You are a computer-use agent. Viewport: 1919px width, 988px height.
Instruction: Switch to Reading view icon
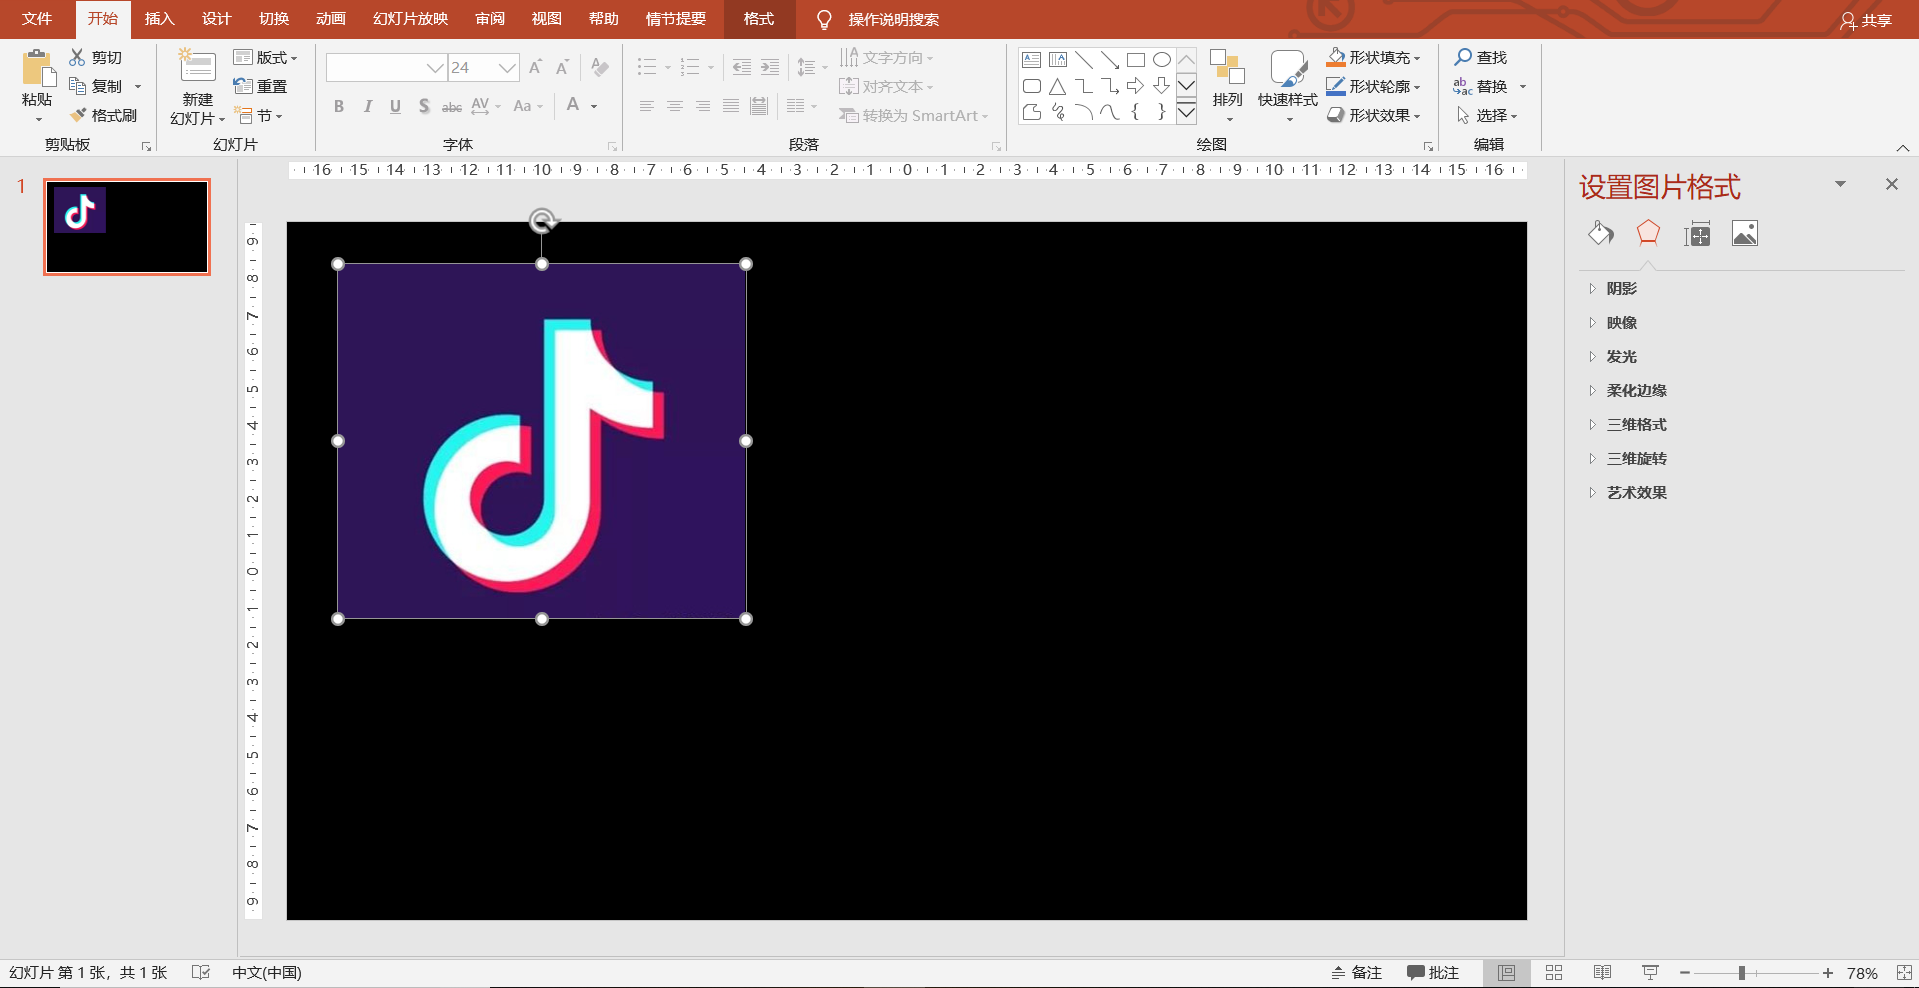tap(1602, 973)
